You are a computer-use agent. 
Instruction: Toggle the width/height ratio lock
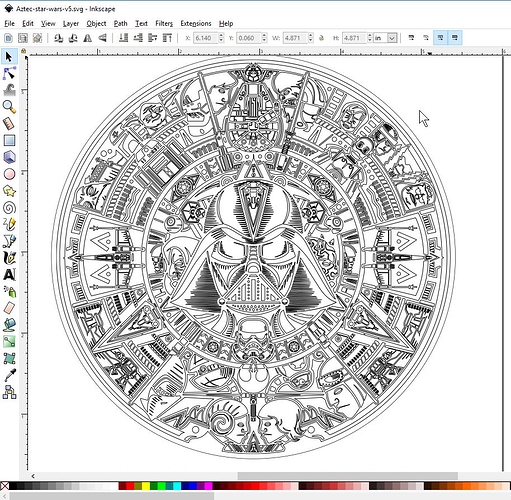point(321,38)
